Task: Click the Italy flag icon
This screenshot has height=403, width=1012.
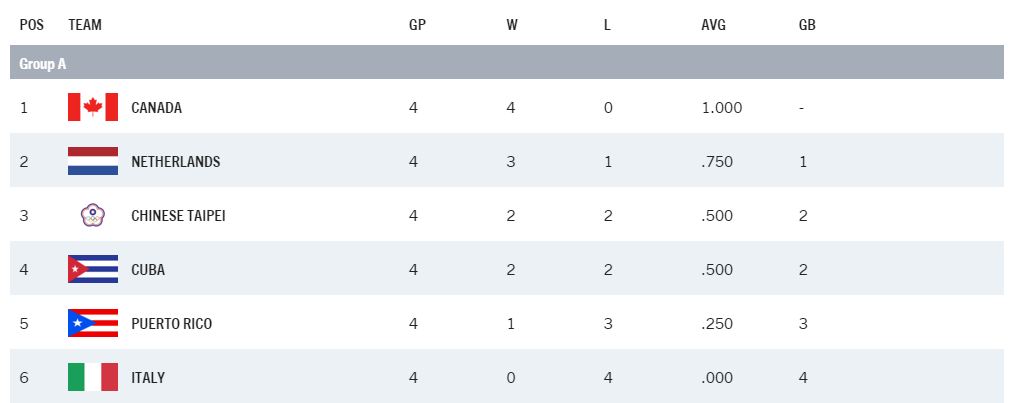Action: pos(93,377)
